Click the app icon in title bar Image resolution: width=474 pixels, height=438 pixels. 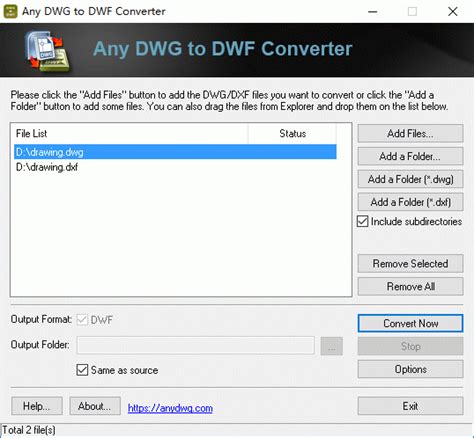10,11
